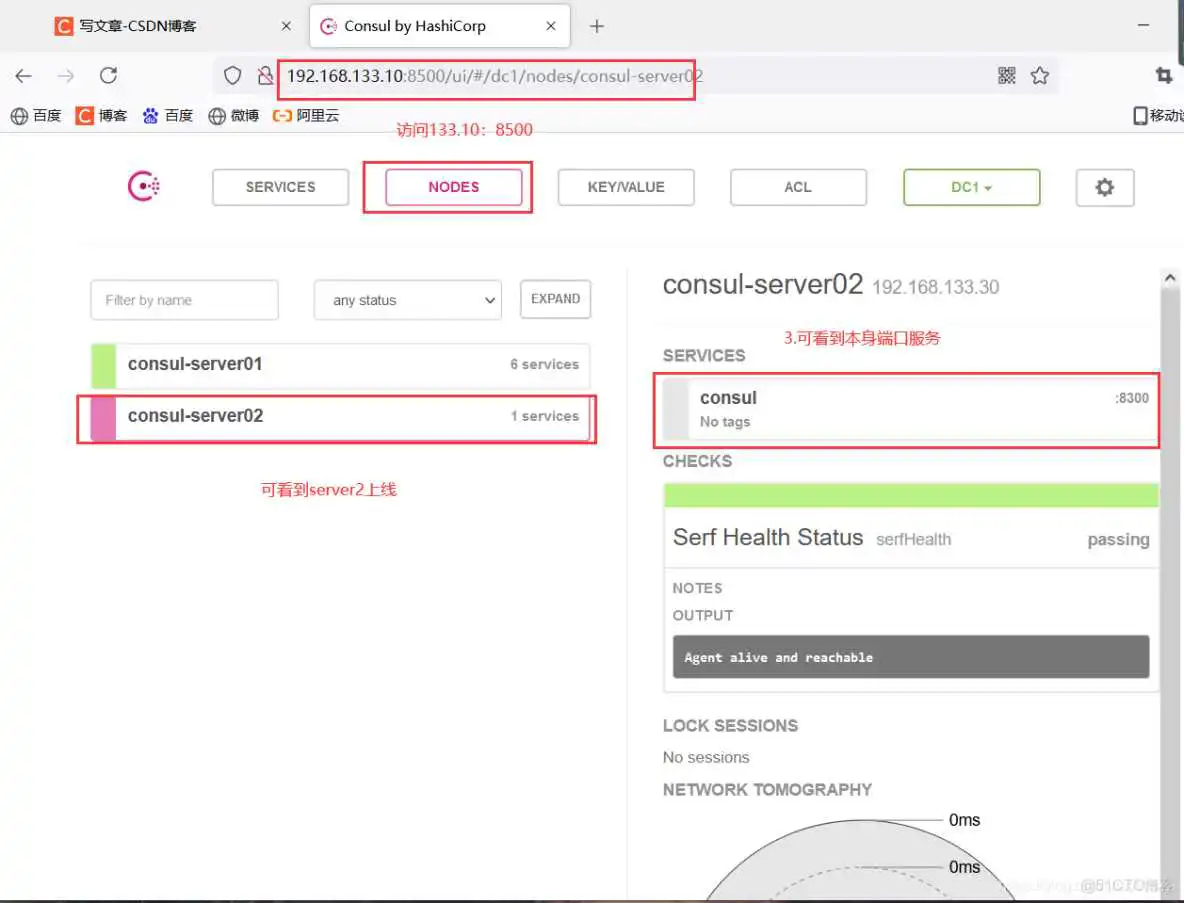
Task: Expand all checks with the EXPAND button
Action: point(555,298)
